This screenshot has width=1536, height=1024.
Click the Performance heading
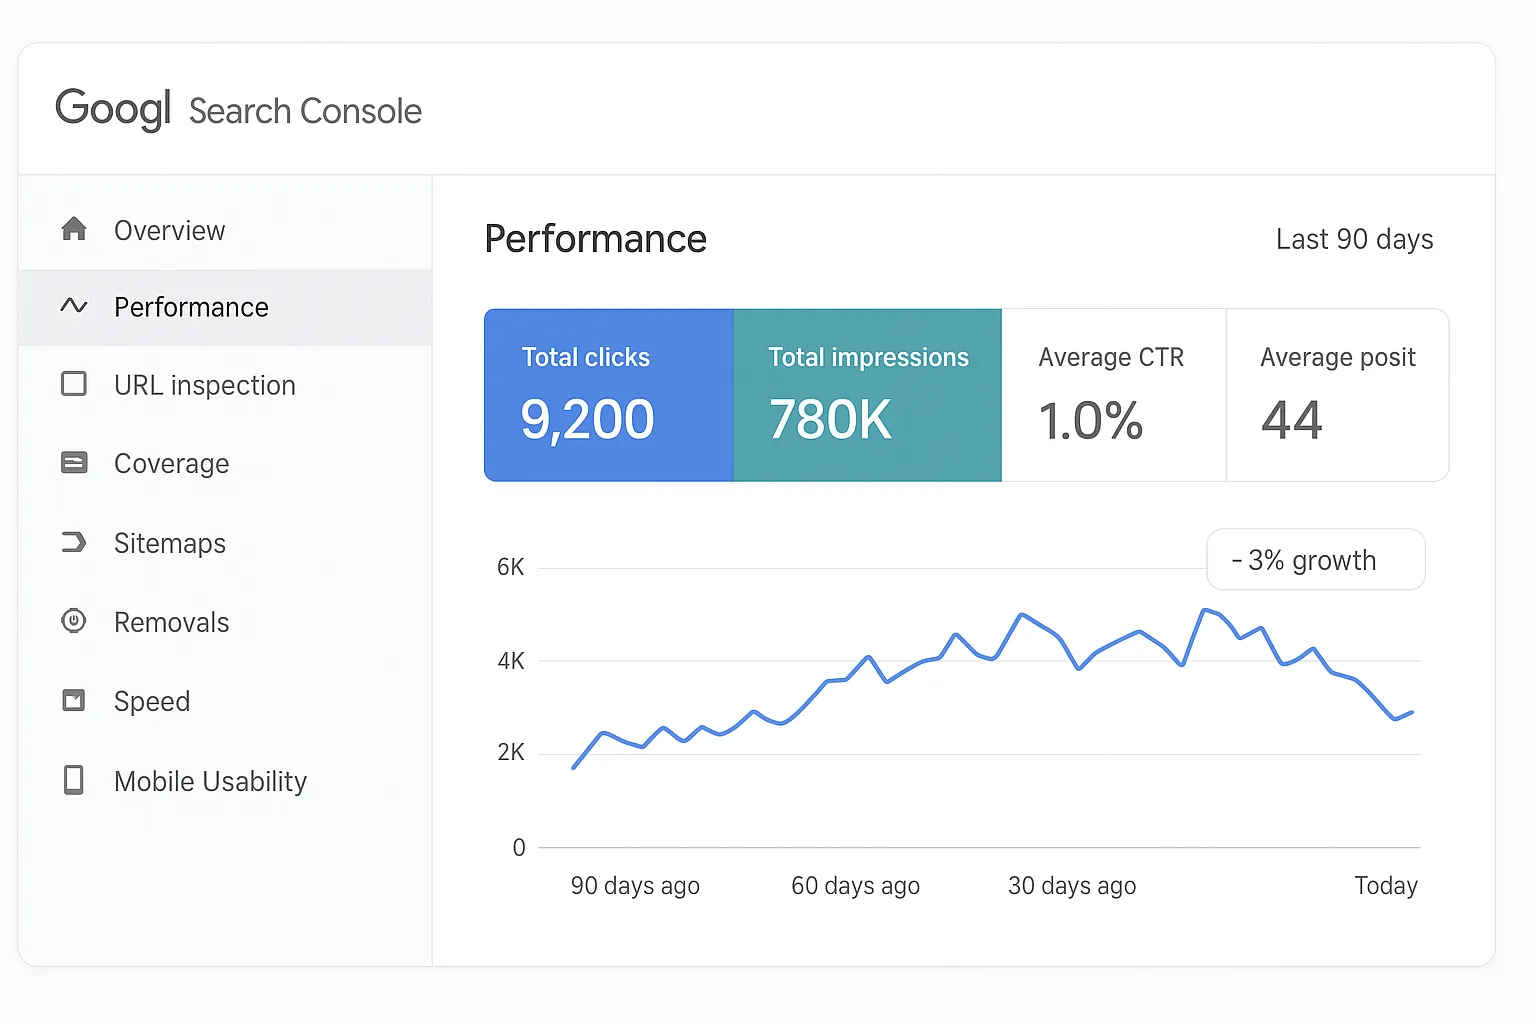[595, 238]
